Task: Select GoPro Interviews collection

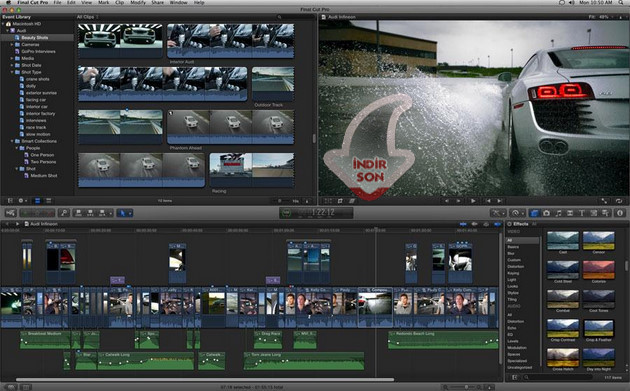Action: pyautogui.click(x=38, y=51)
